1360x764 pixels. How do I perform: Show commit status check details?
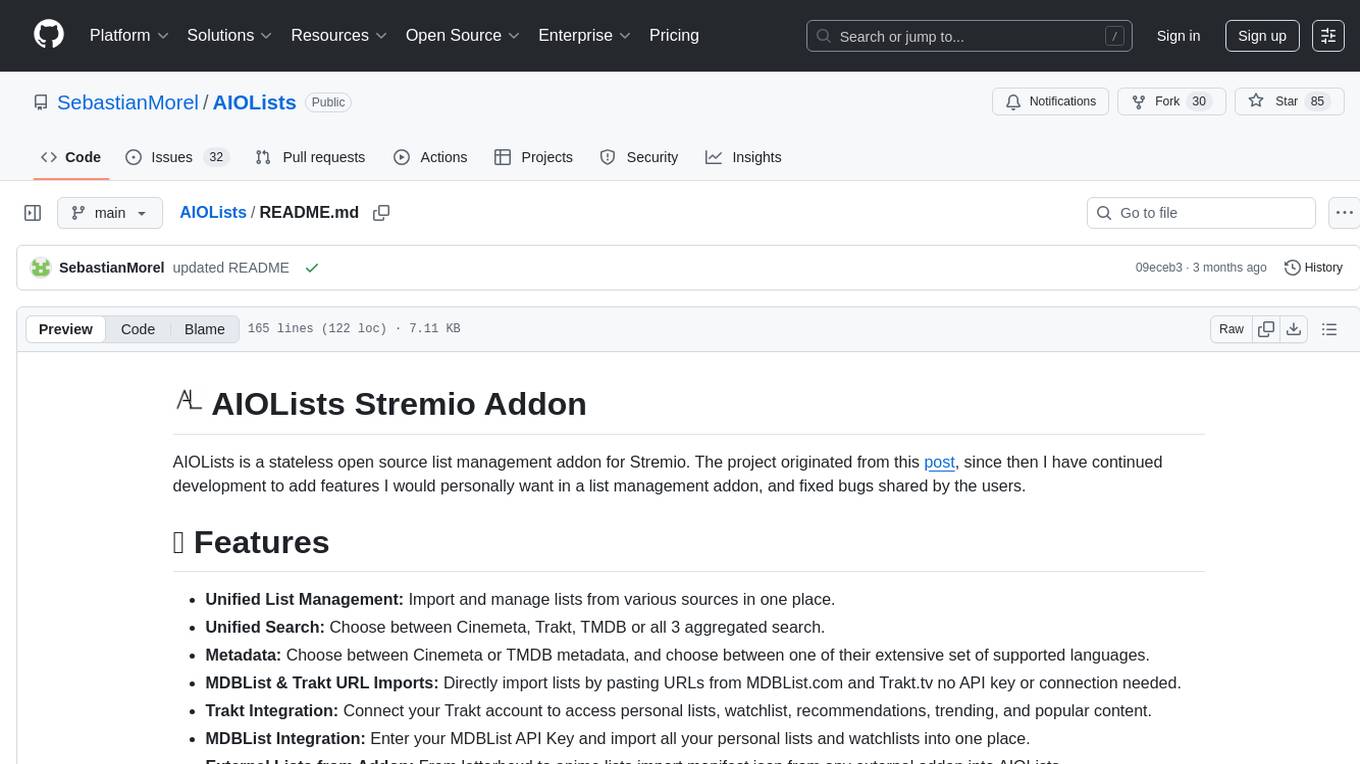coord(312,268)
